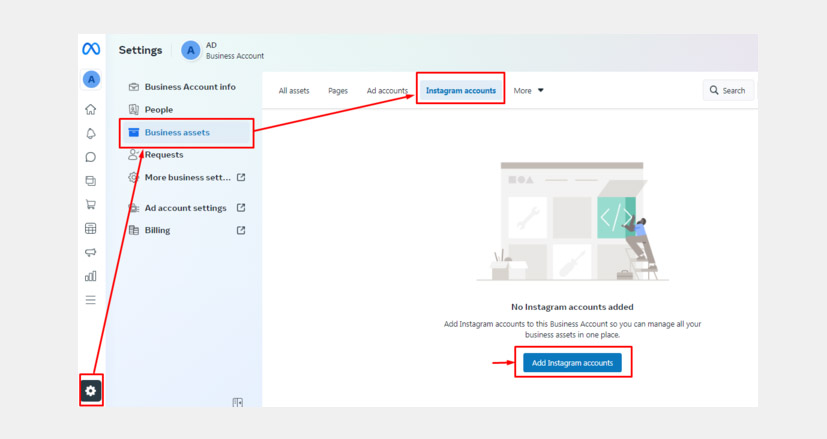Select Instagram accounts tab
The height and width of the screenshot is (439, 827).
tap(461, 91)
